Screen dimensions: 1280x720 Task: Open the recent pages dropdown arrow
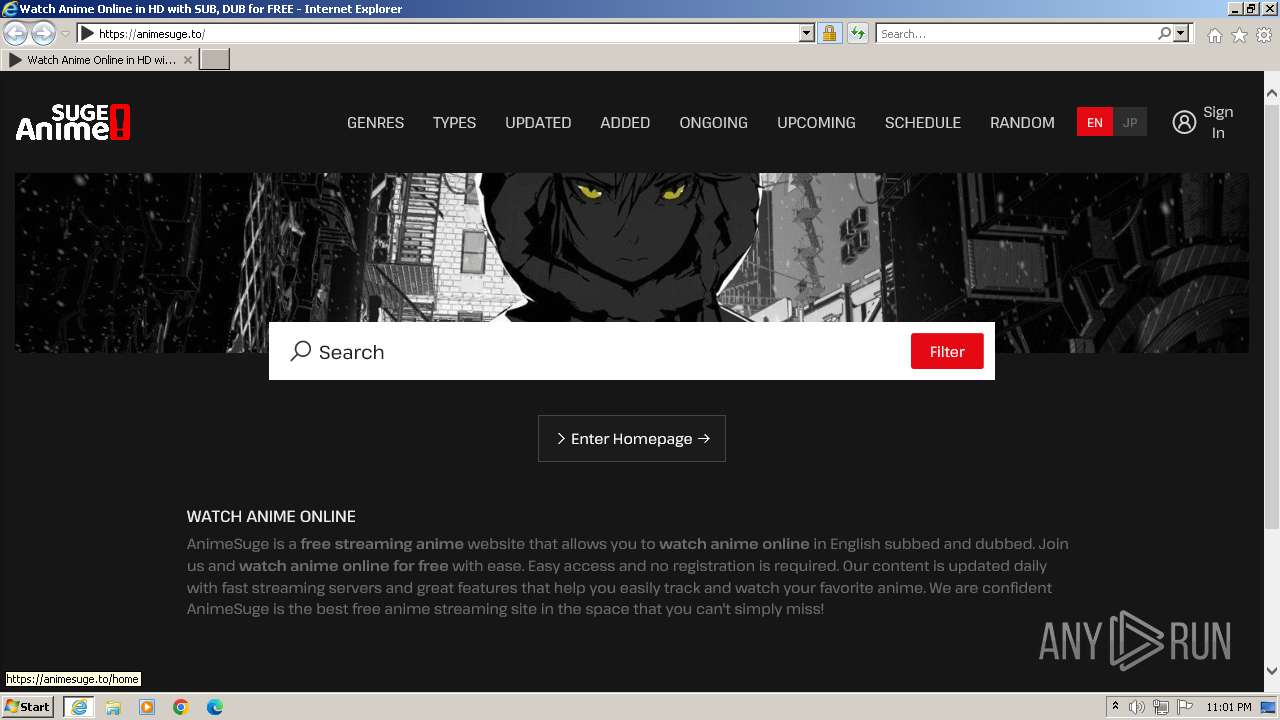[x=65, y=33]
